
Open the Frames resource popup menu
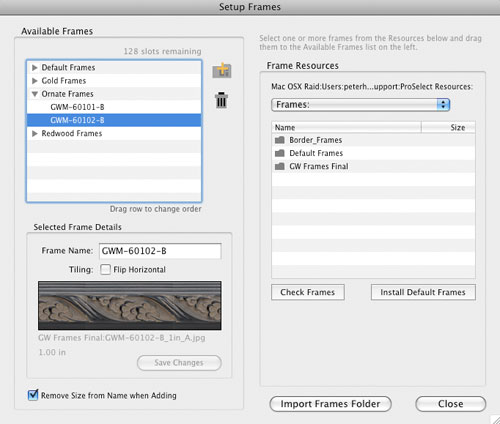tap(361, 105)
